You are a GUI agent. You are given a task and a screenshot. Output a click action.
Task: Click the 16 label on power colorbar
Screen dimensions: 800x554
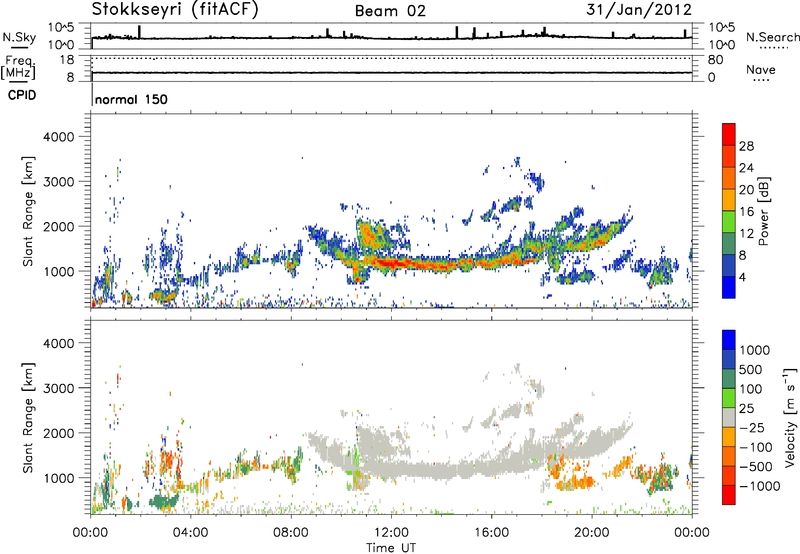[746, 212]
